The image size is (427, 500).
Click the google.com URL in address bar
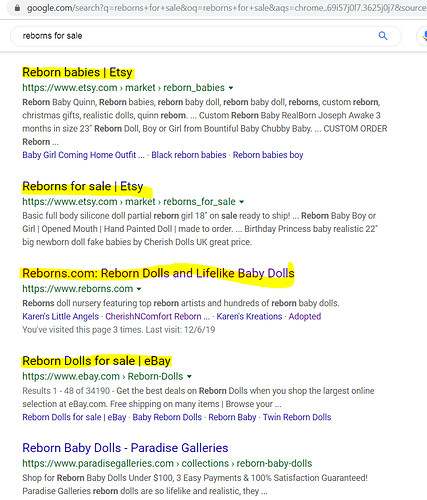(226, 8)
